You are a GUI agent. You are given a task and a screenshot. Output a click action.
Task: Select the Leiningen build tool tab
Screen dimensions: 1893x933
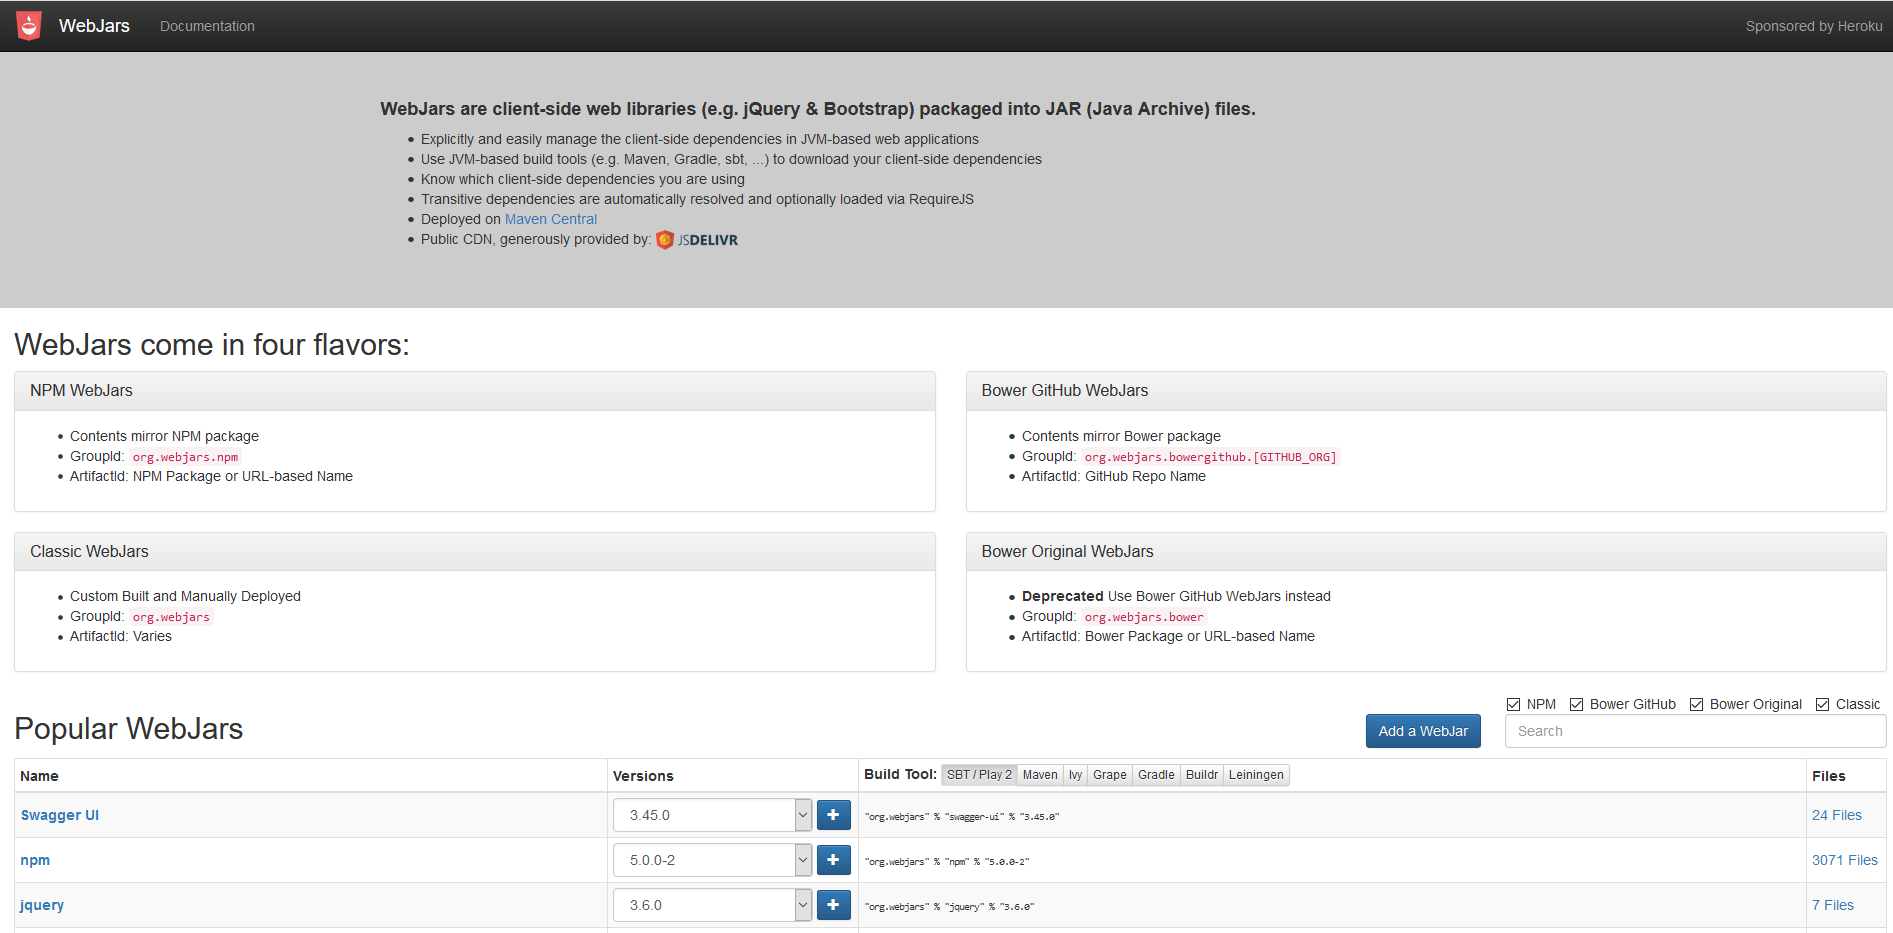point(1256,775)
